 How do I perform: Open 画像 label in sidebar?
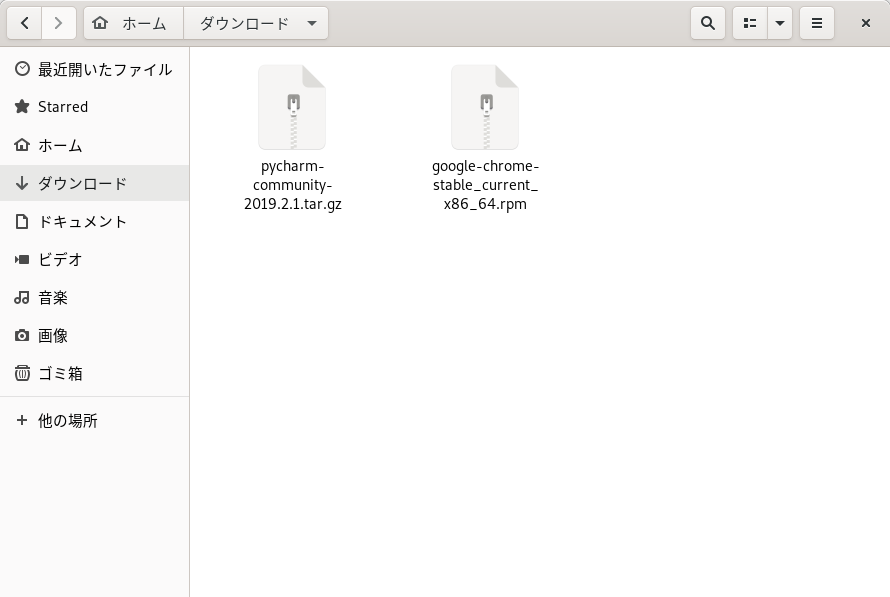(53, 335)
